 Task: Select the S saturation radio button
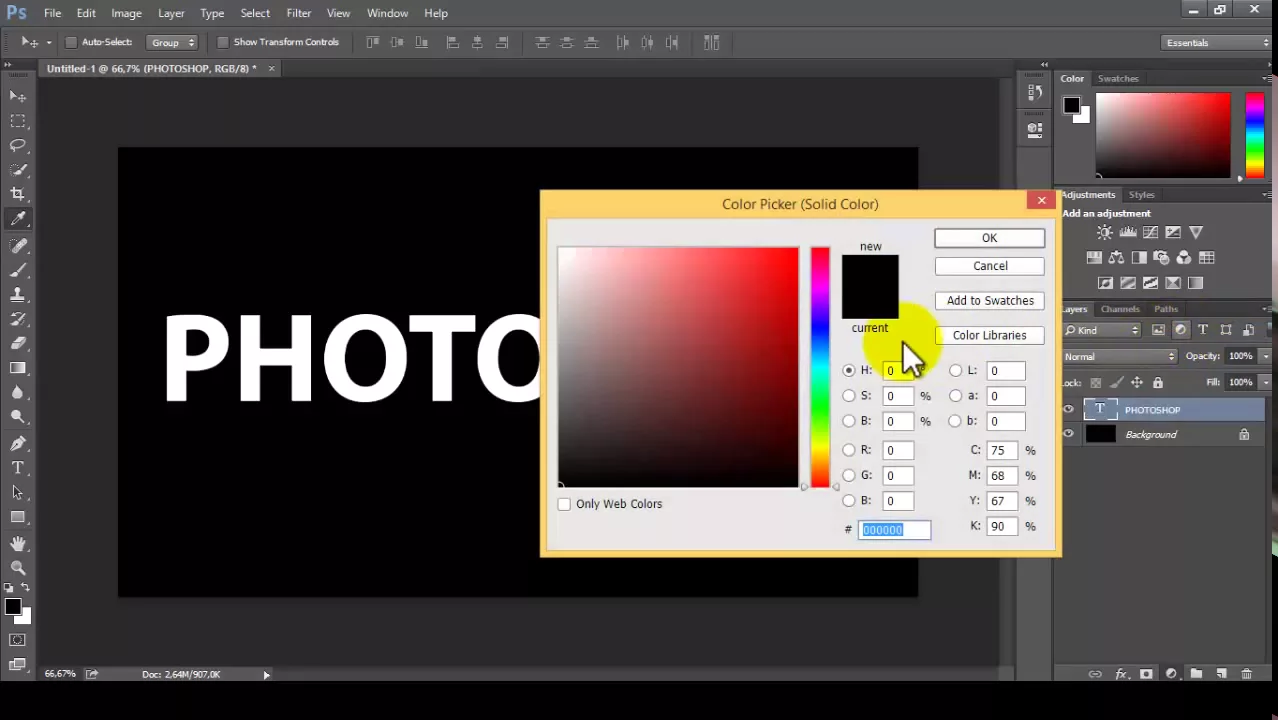[x=849, y=396]
